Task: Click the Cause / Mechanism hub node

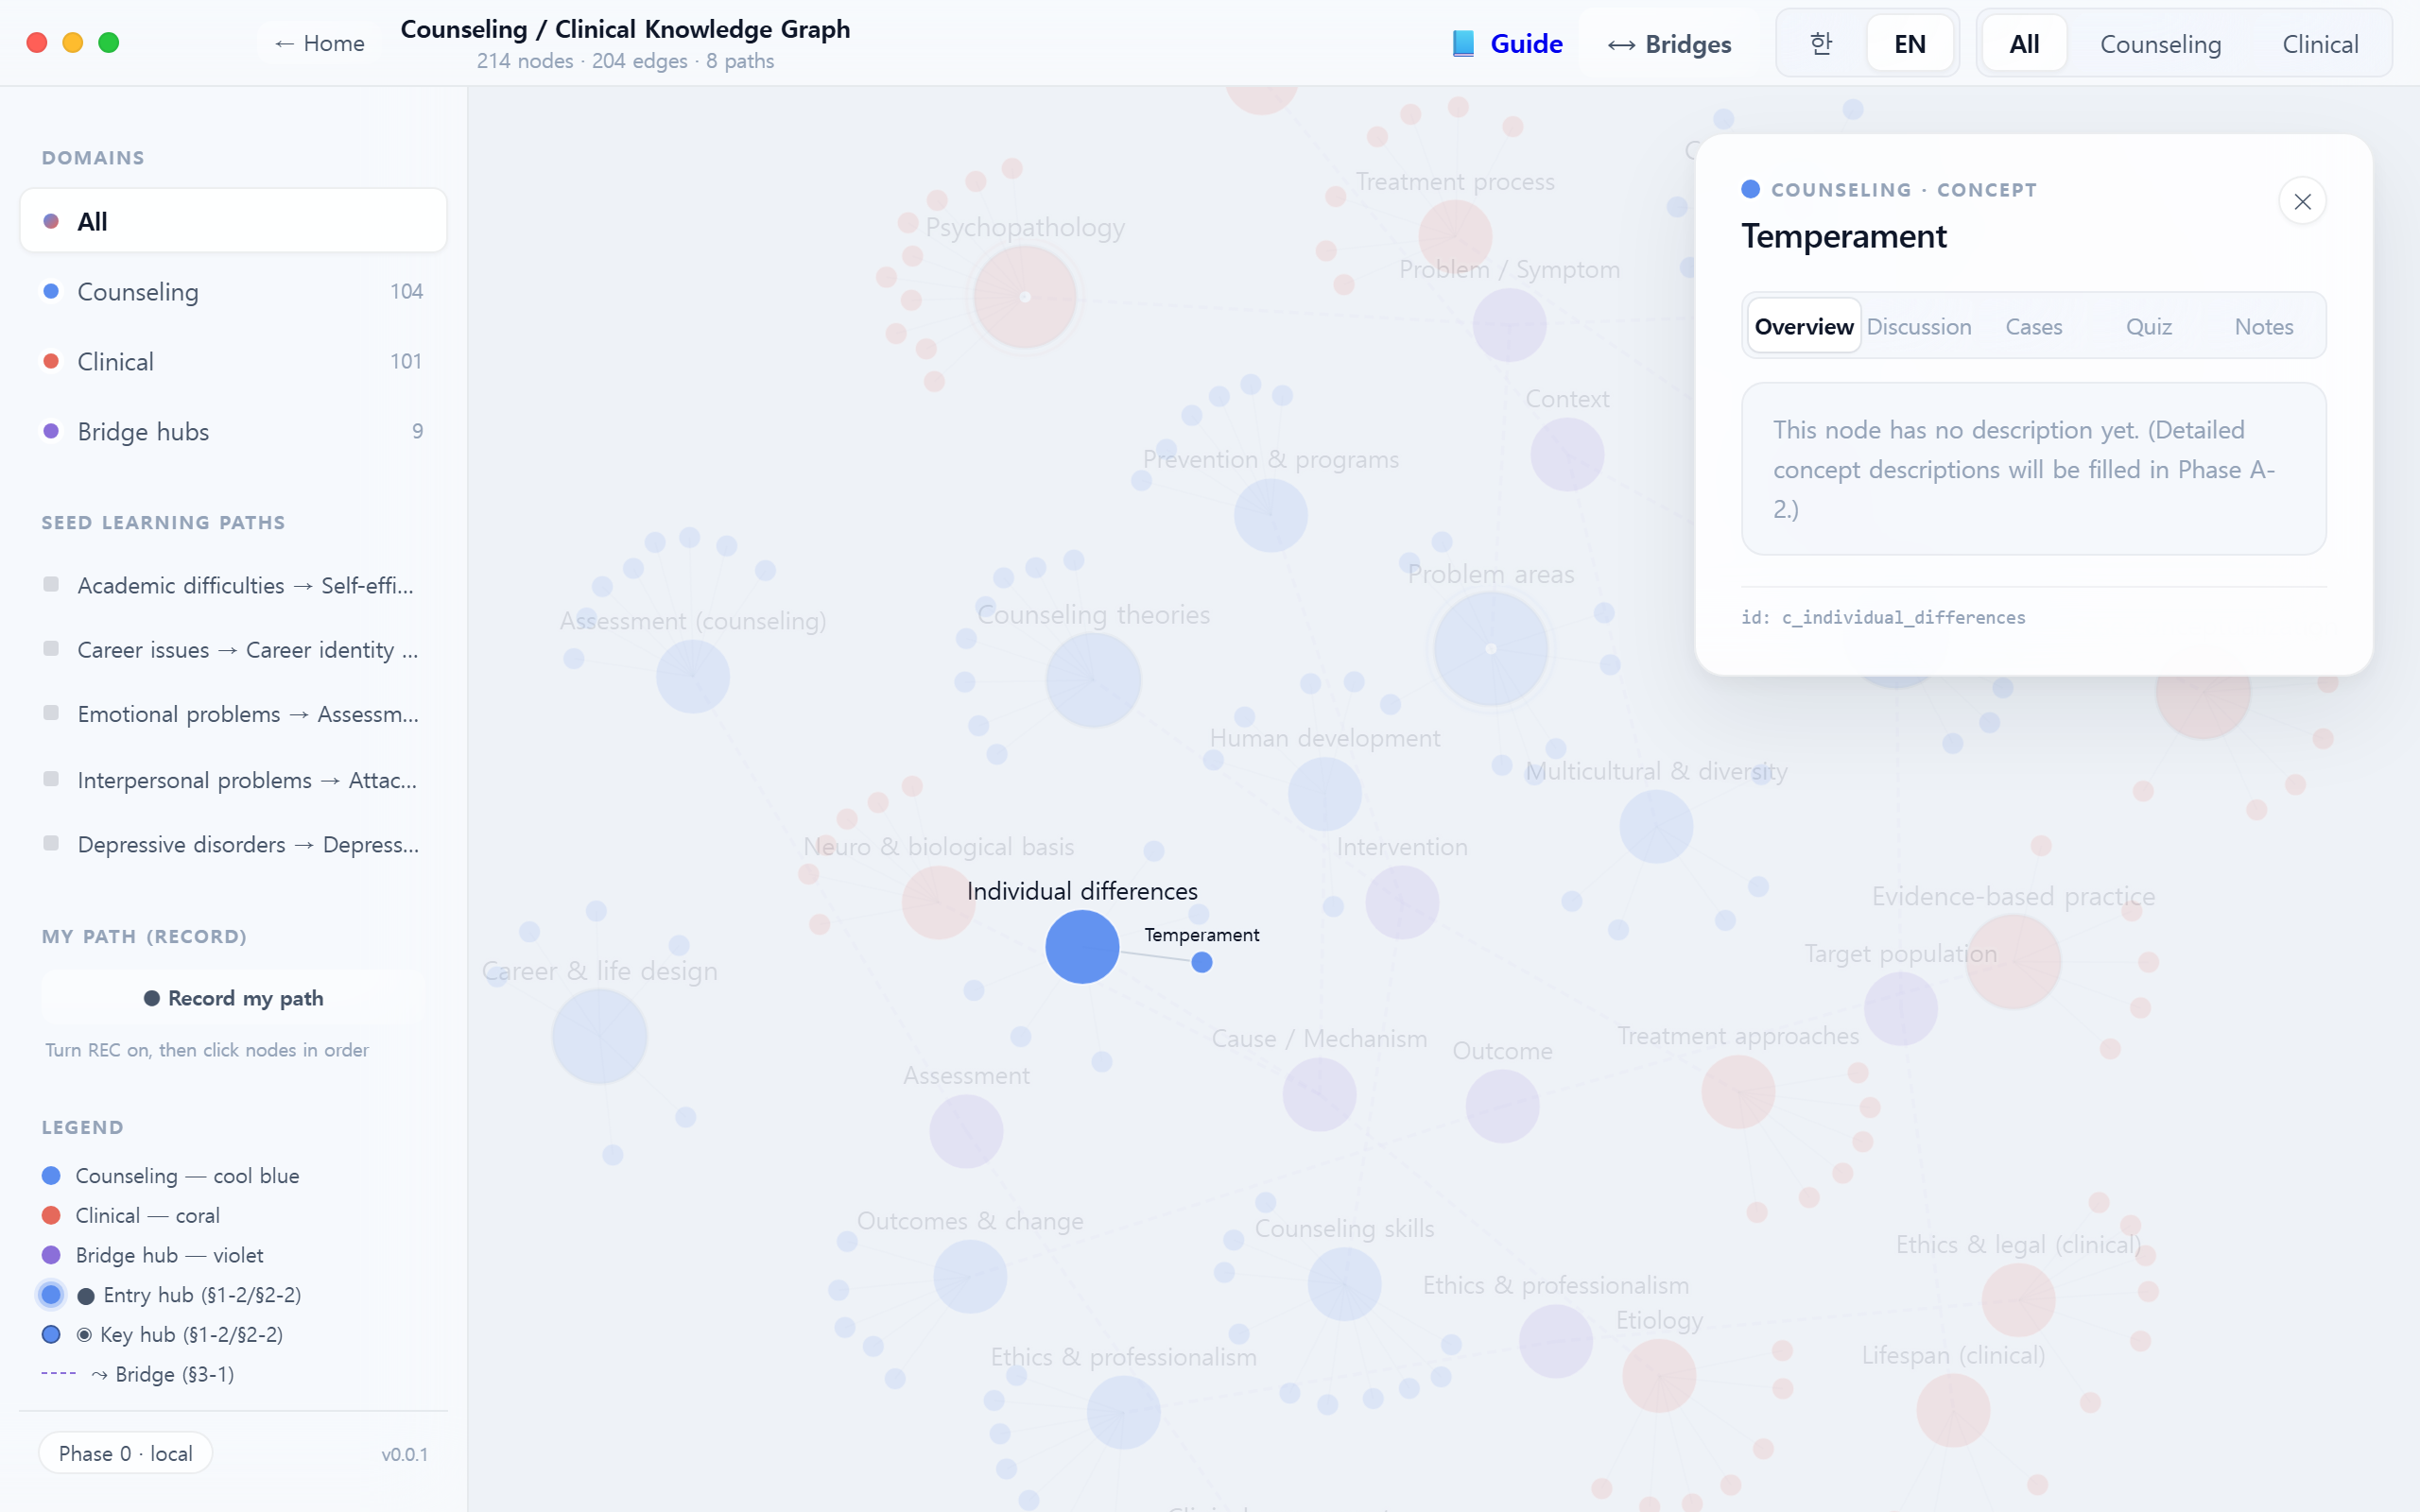Action: pyautogui.click(x=1319, y=1094)
